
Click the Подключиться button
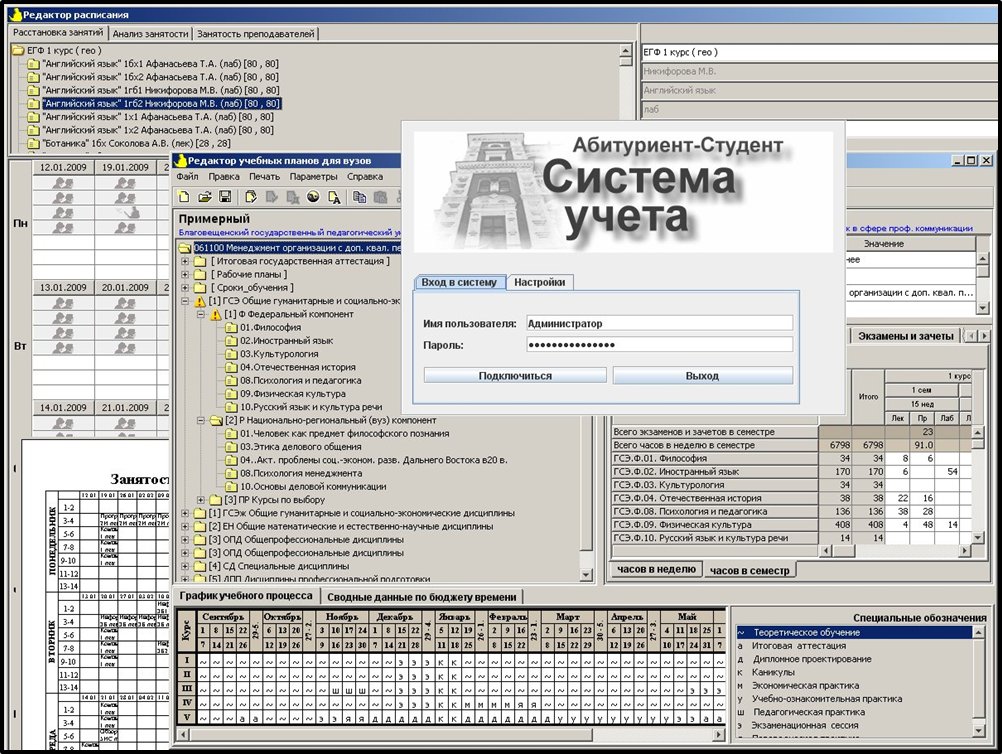coord(515,376)
